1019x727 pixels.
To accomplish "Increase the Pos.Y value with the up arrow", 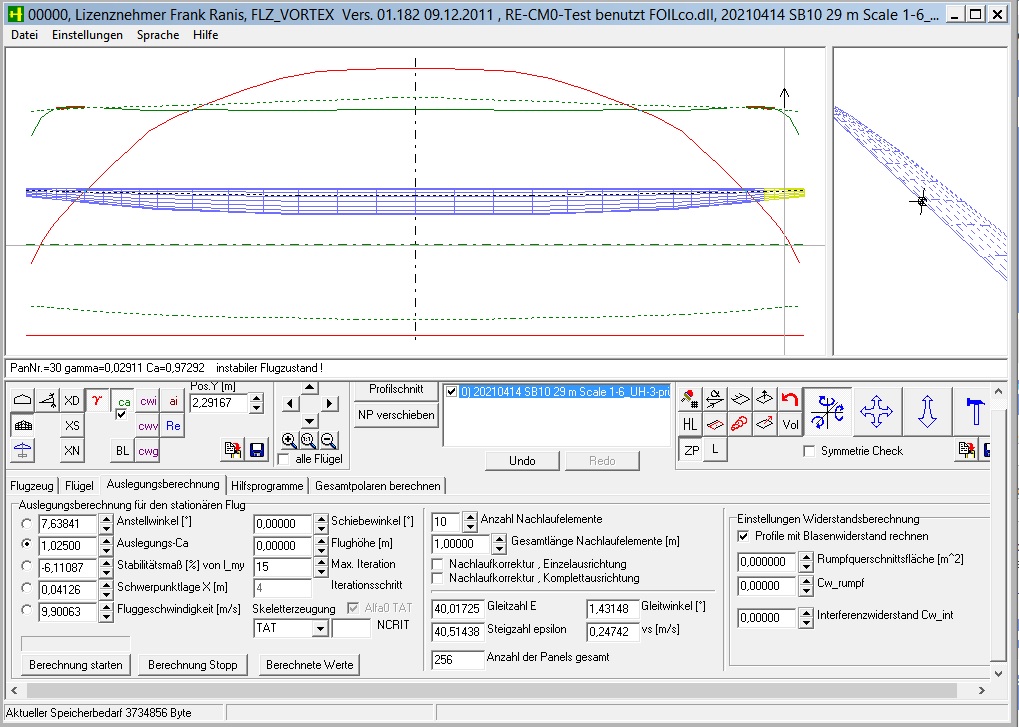I will [x=257, y=398].
